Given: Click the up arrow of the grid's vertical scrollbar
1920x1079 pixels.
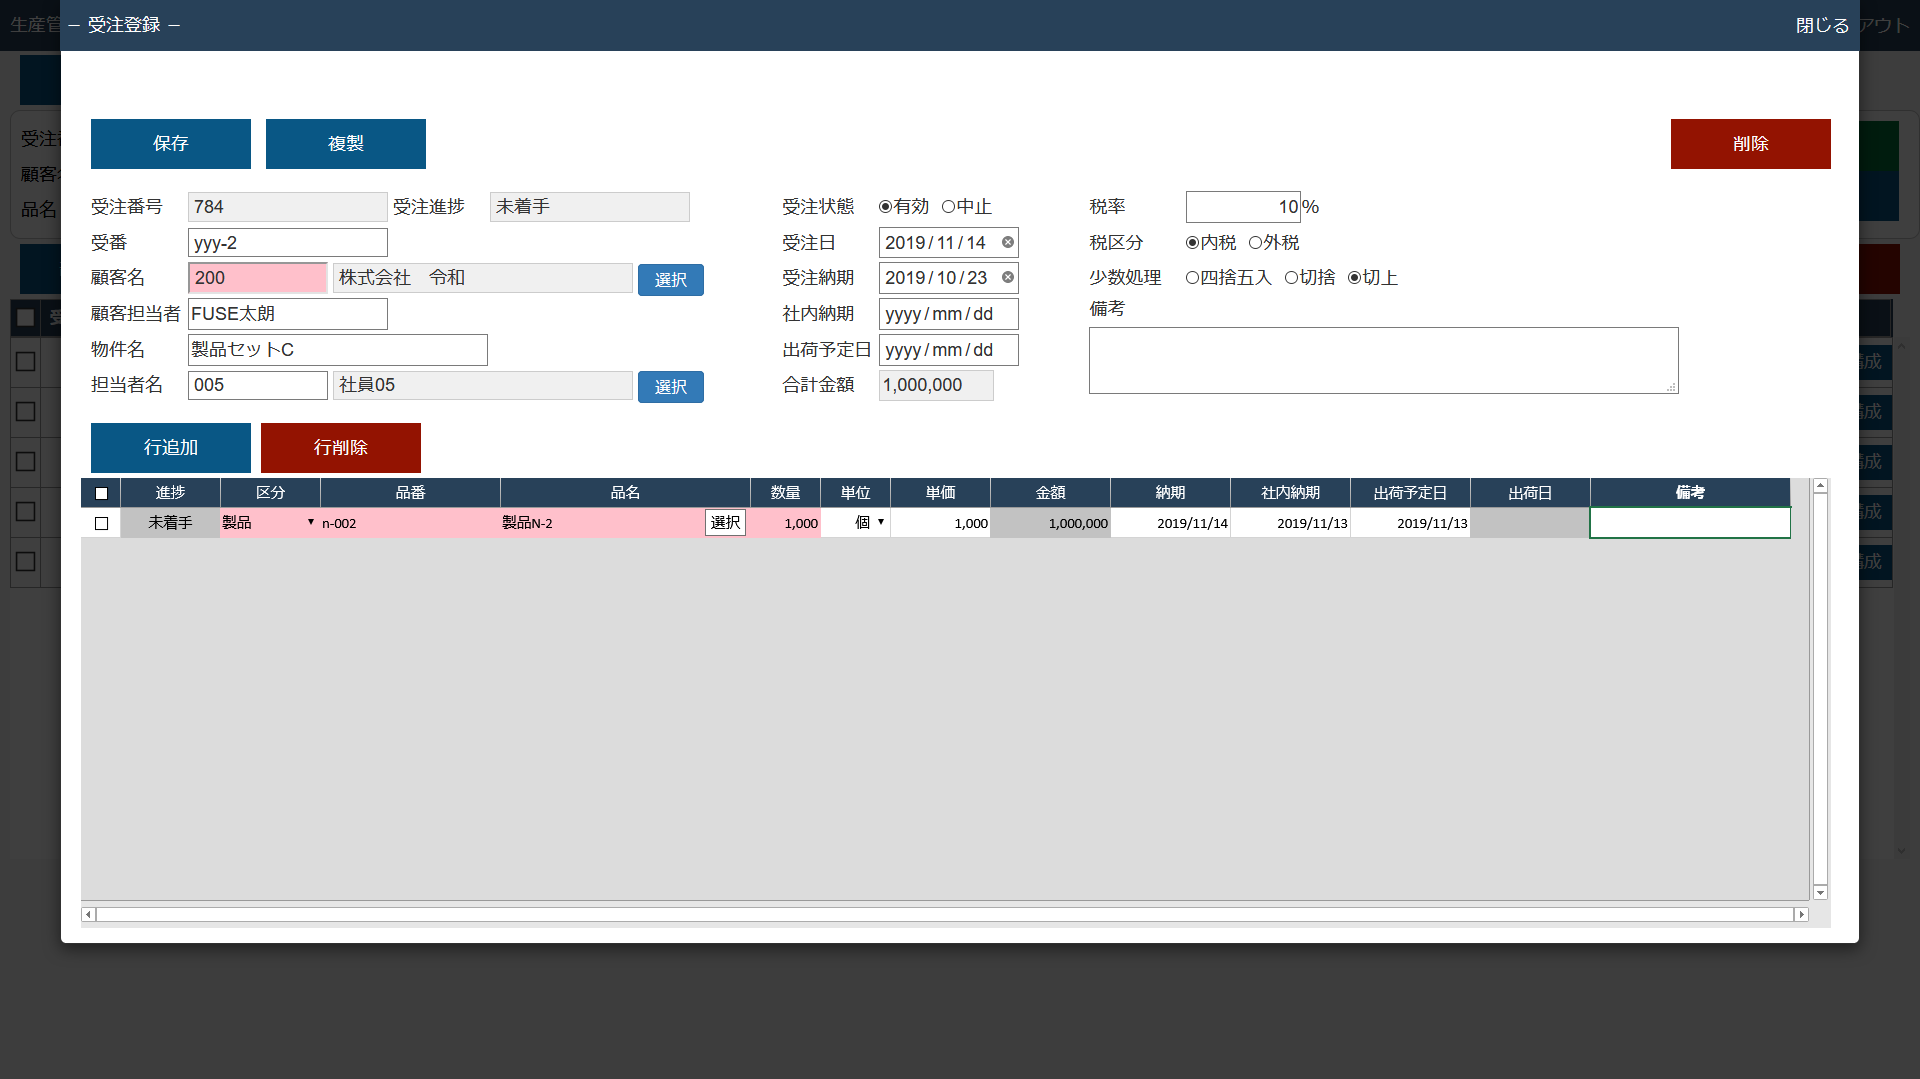Looking at the screenshot, I should [x=1820, y=486].
